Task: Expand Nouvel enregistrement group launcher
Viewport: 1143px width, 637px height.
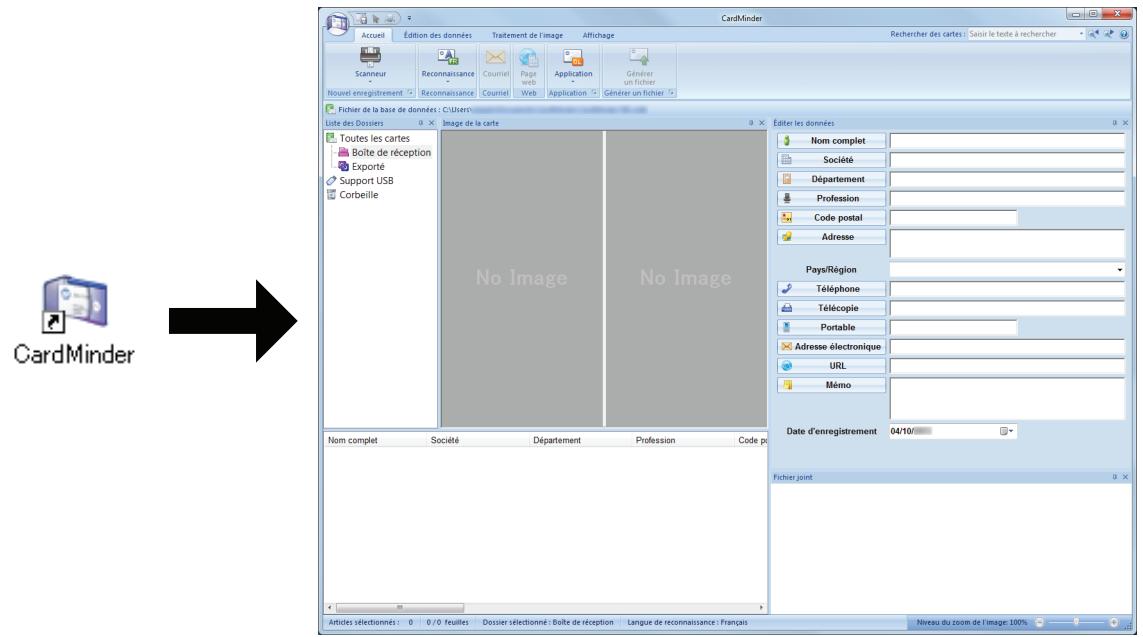Action: click(410, 93)
